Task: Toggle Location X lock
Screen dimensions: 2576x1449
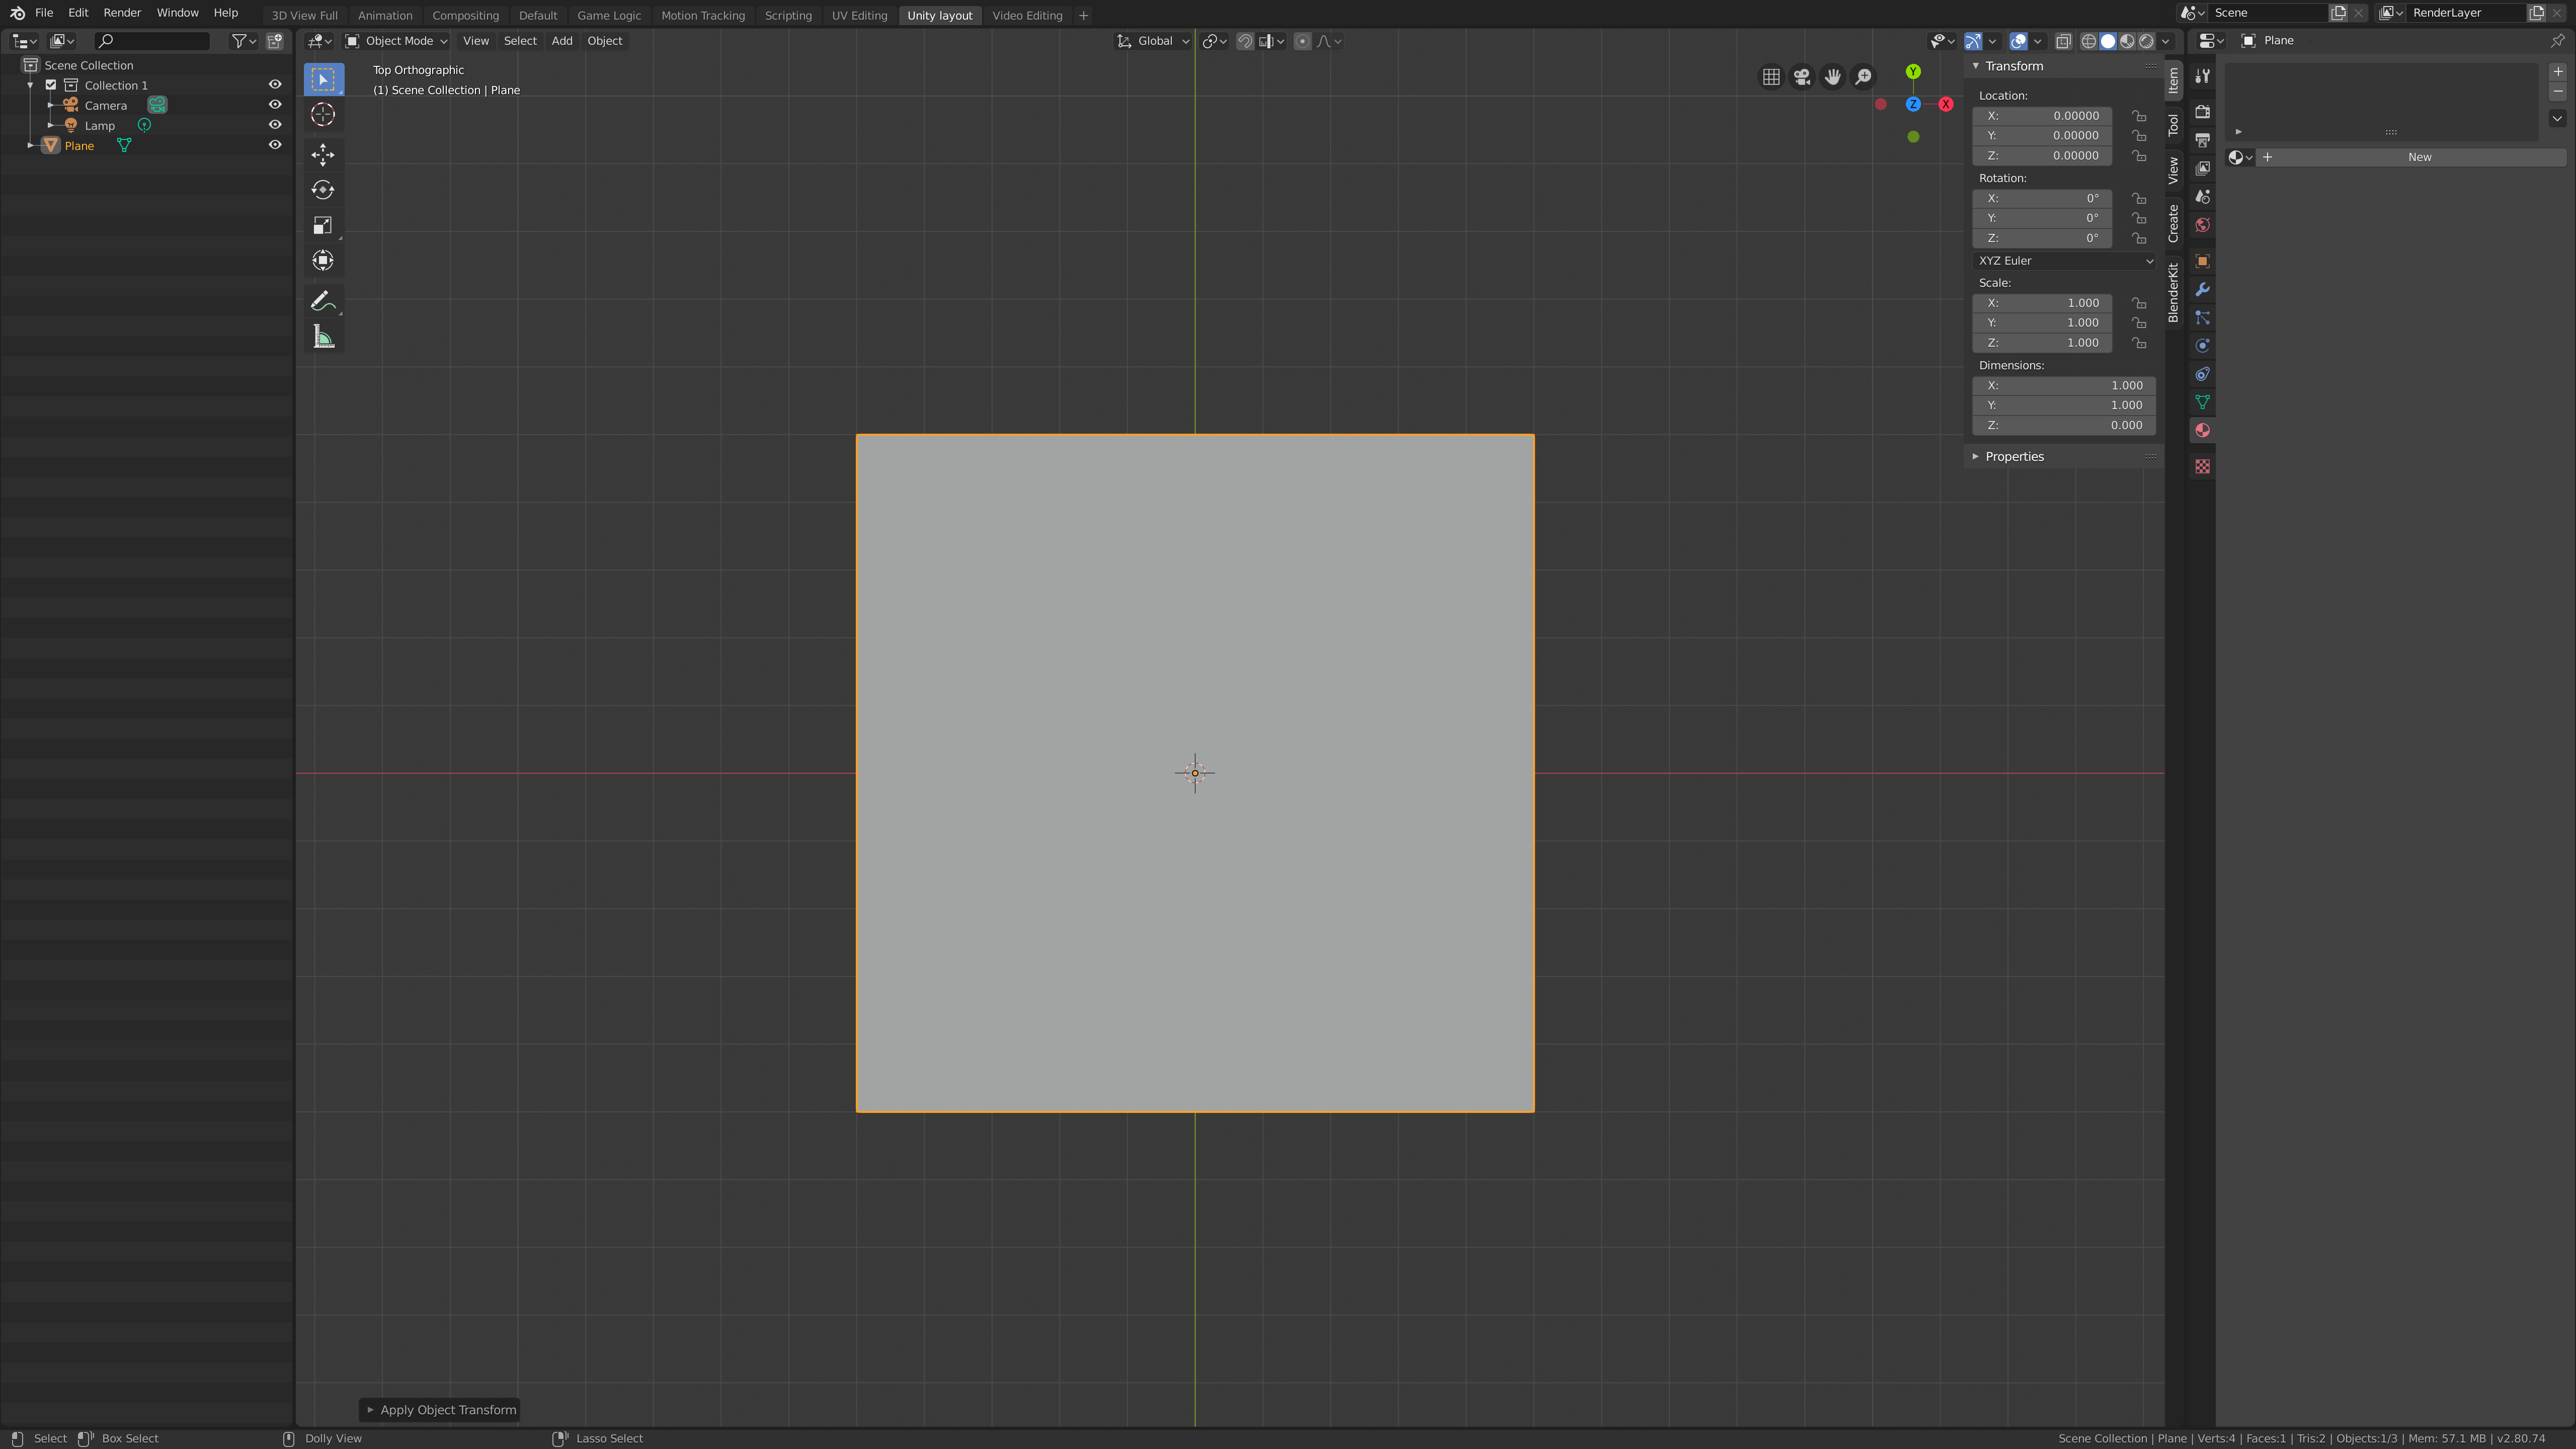Action: click(2139, 116)
